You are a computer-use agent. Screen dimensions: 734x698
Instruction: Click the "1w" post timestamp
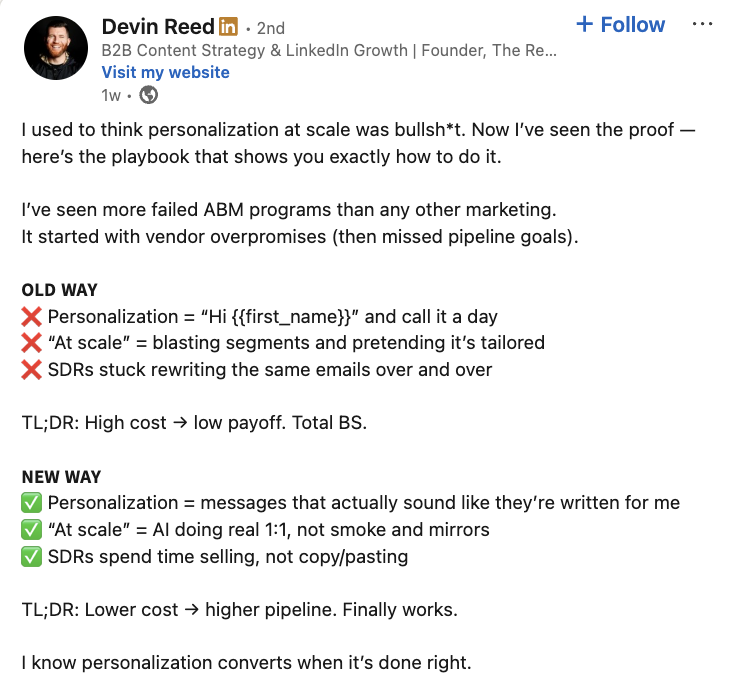(111, 95)
